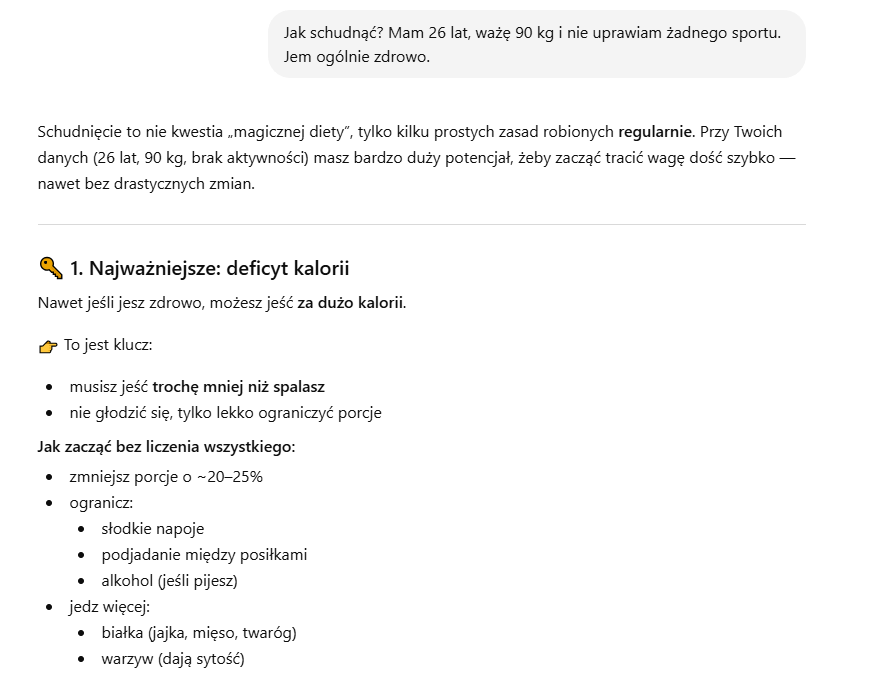Click the user message bubble about losing weight
This screenshot has width=870, height=694.
coord(536,44)
